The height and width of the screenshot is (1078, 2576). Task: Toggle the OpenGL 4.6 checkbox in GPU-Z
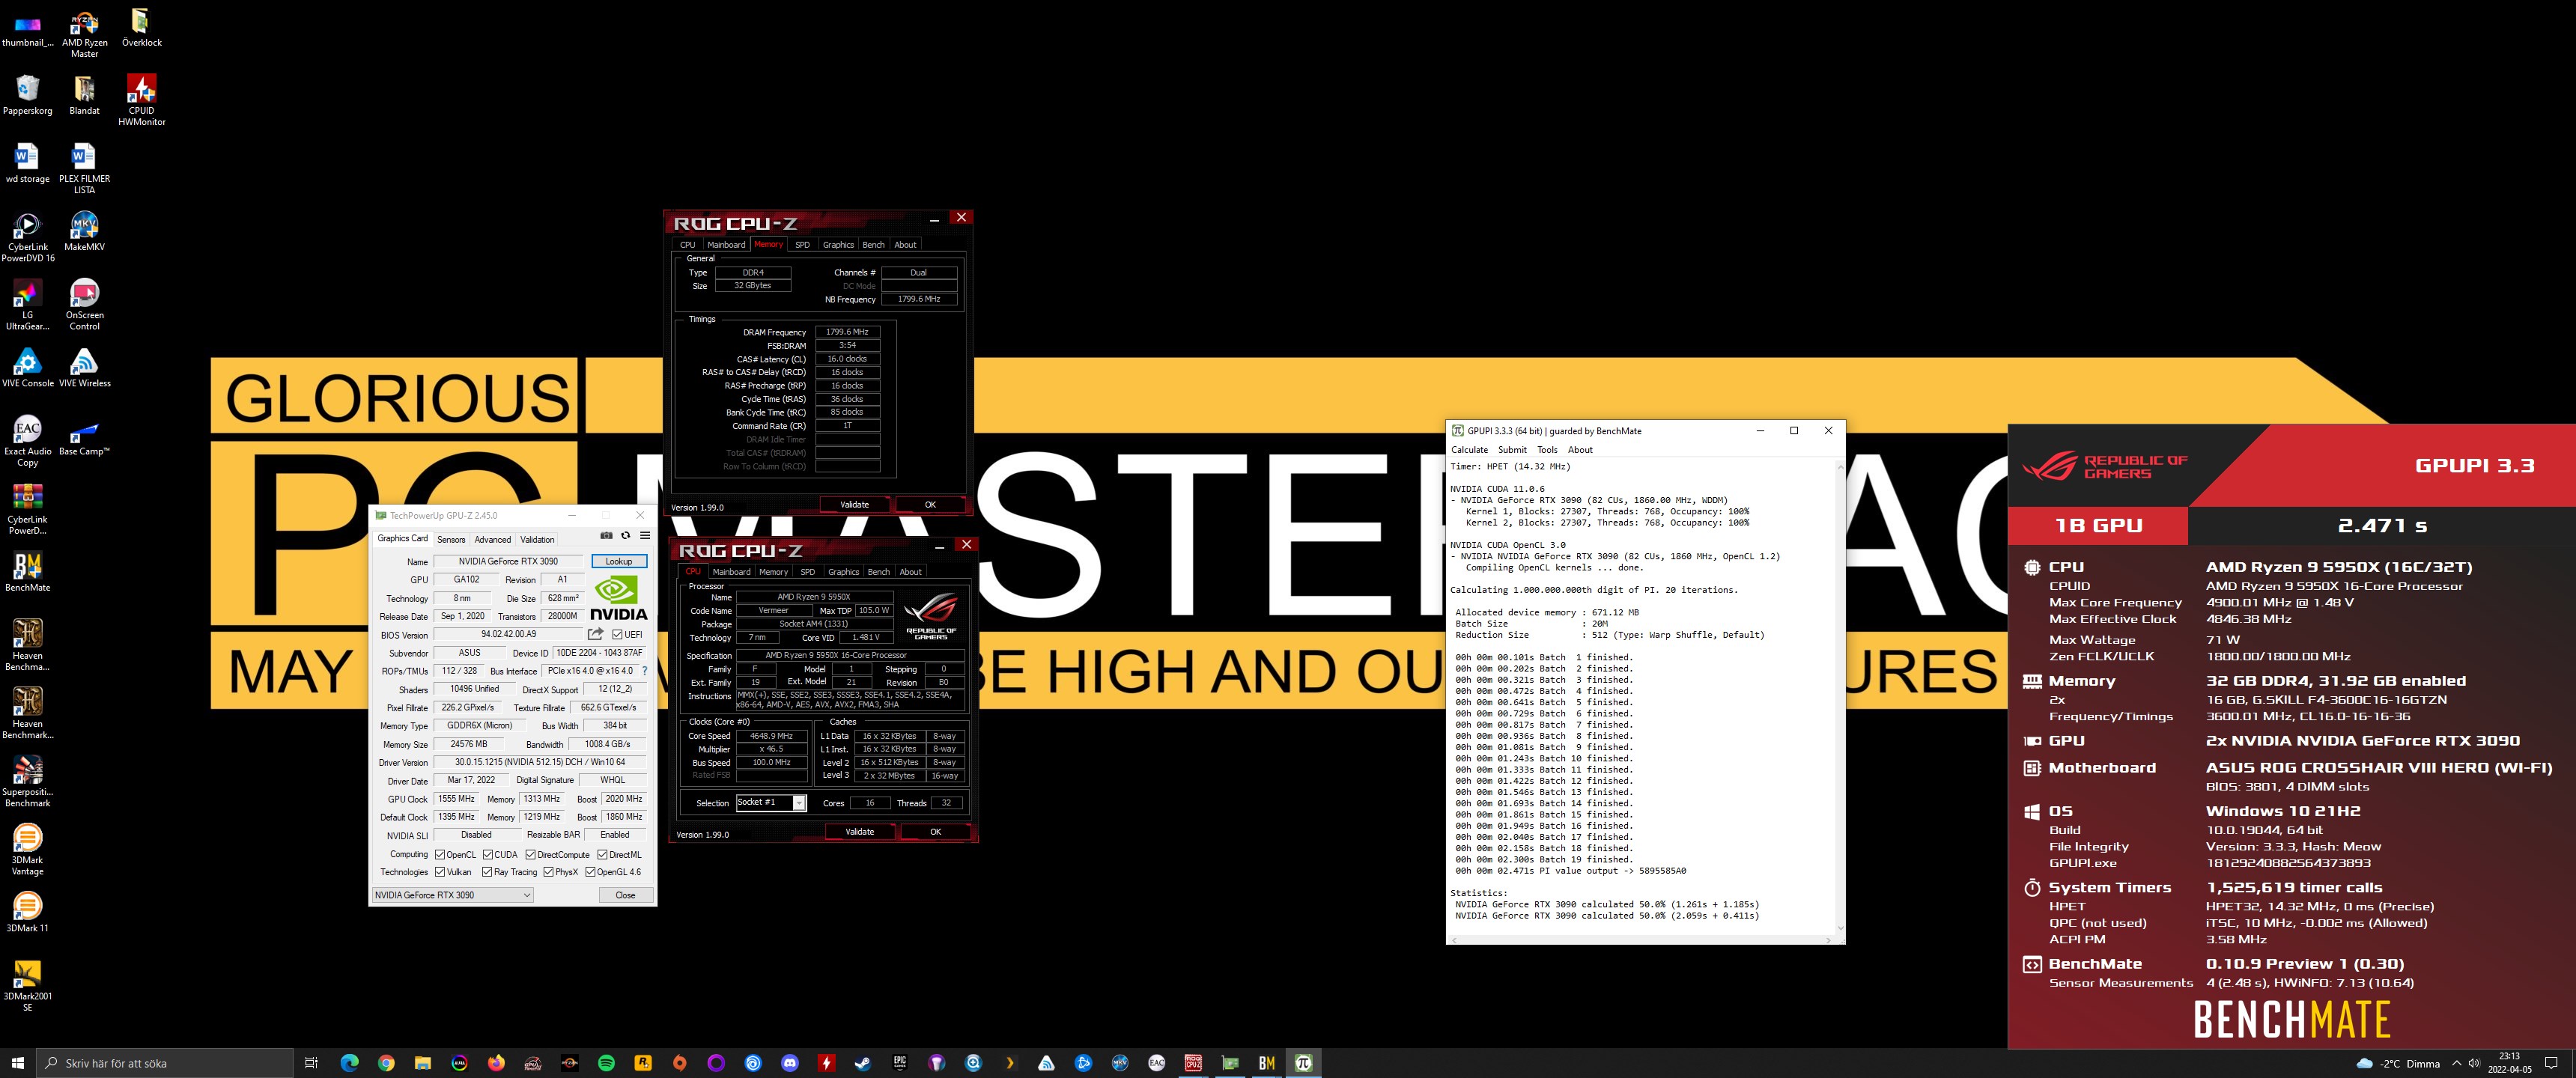coord(591,872)
